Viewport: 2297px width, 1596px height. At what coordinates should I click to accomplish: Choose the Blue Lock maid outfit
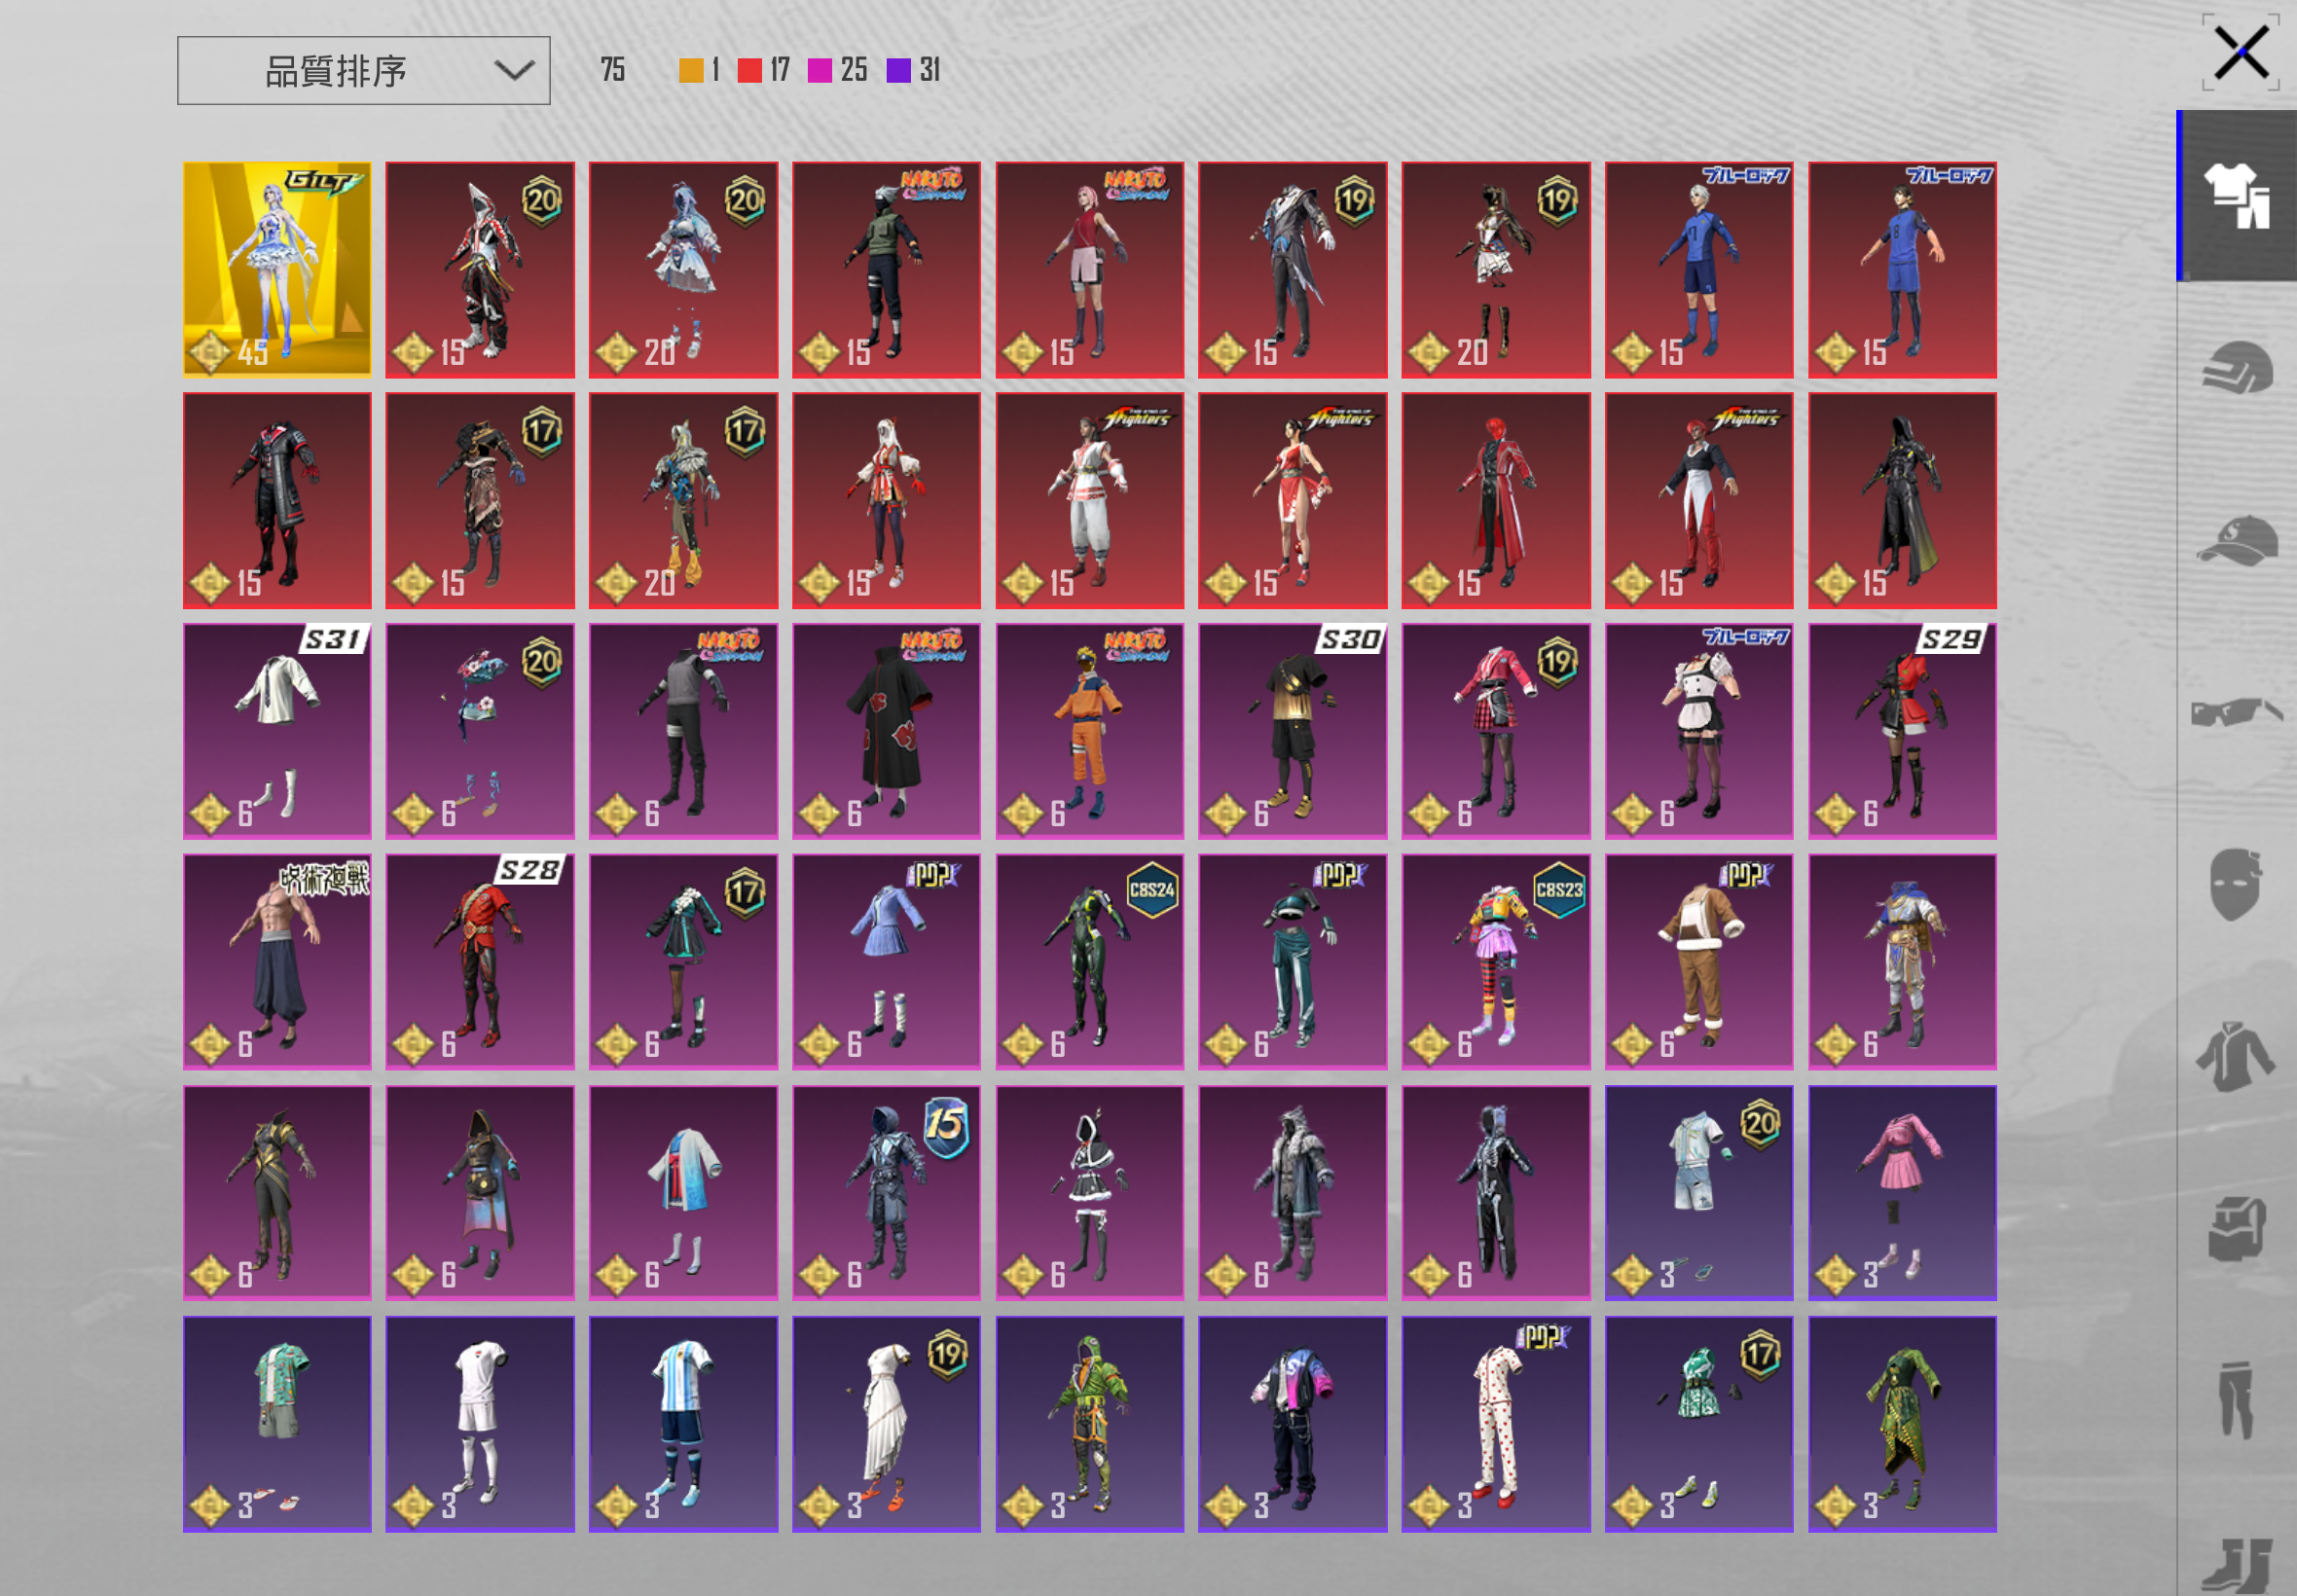coord(1699,731)
